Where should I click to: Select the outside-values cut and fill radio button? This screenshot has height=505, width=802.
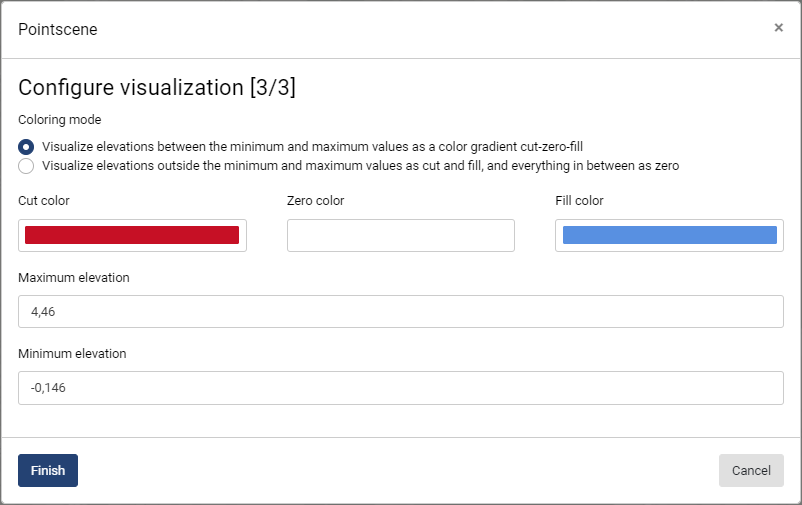(26, 166)
